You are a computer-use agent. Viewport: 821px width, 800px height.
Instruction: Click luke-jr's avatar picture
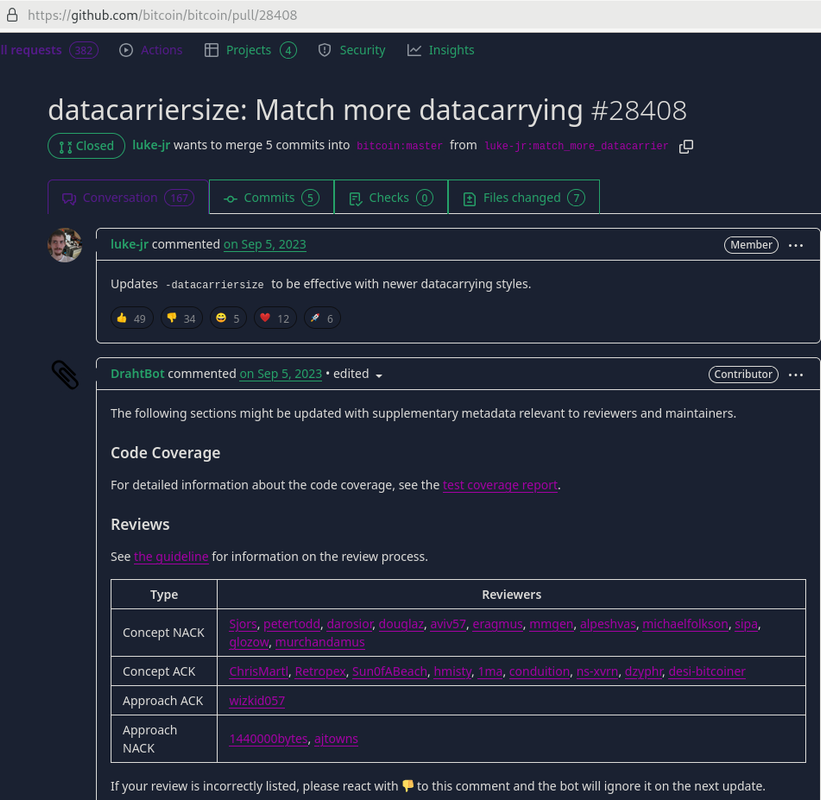(x=65, y=245)
